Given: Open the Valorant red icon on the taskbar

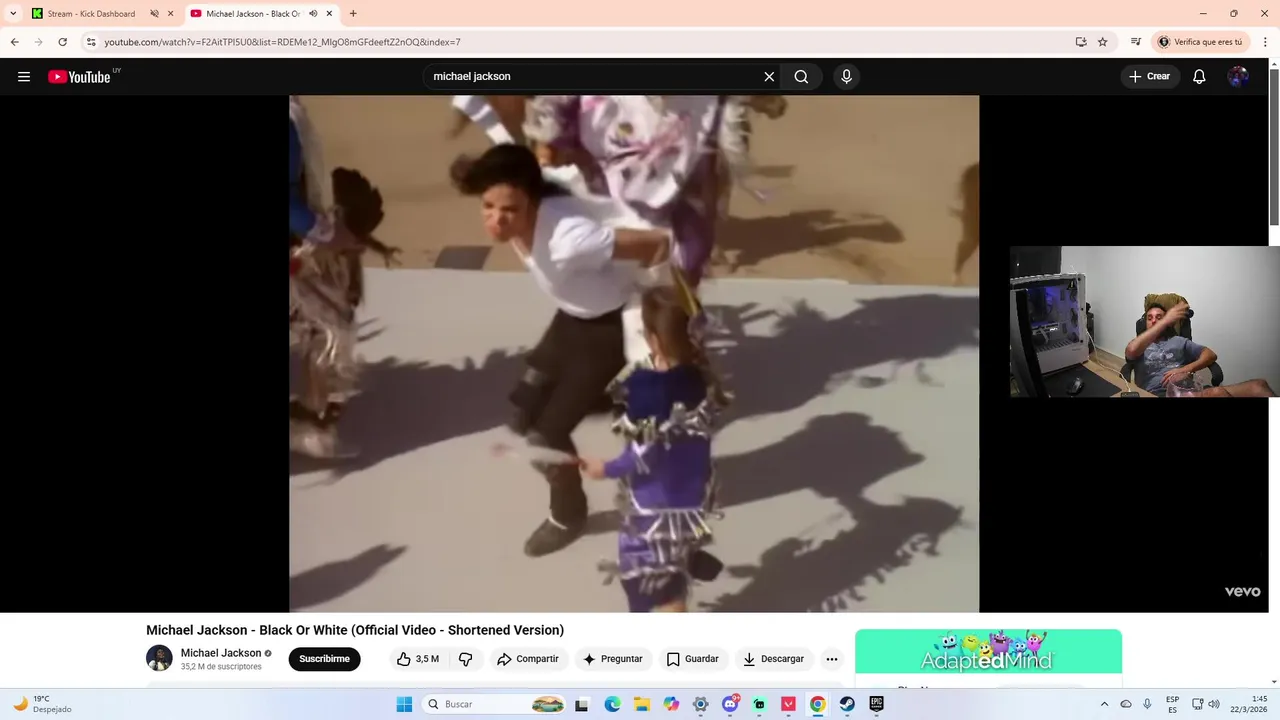Looking at the screenshot, I should tap(788, 704).
